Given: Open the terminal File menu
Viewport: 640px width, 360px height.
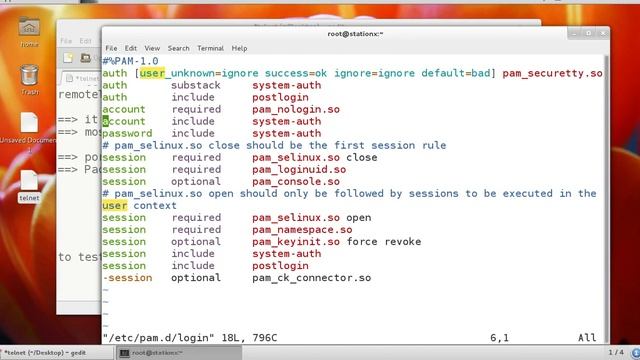Looking at the screenshot, I should pyautogui.click(x=111, y=48).
